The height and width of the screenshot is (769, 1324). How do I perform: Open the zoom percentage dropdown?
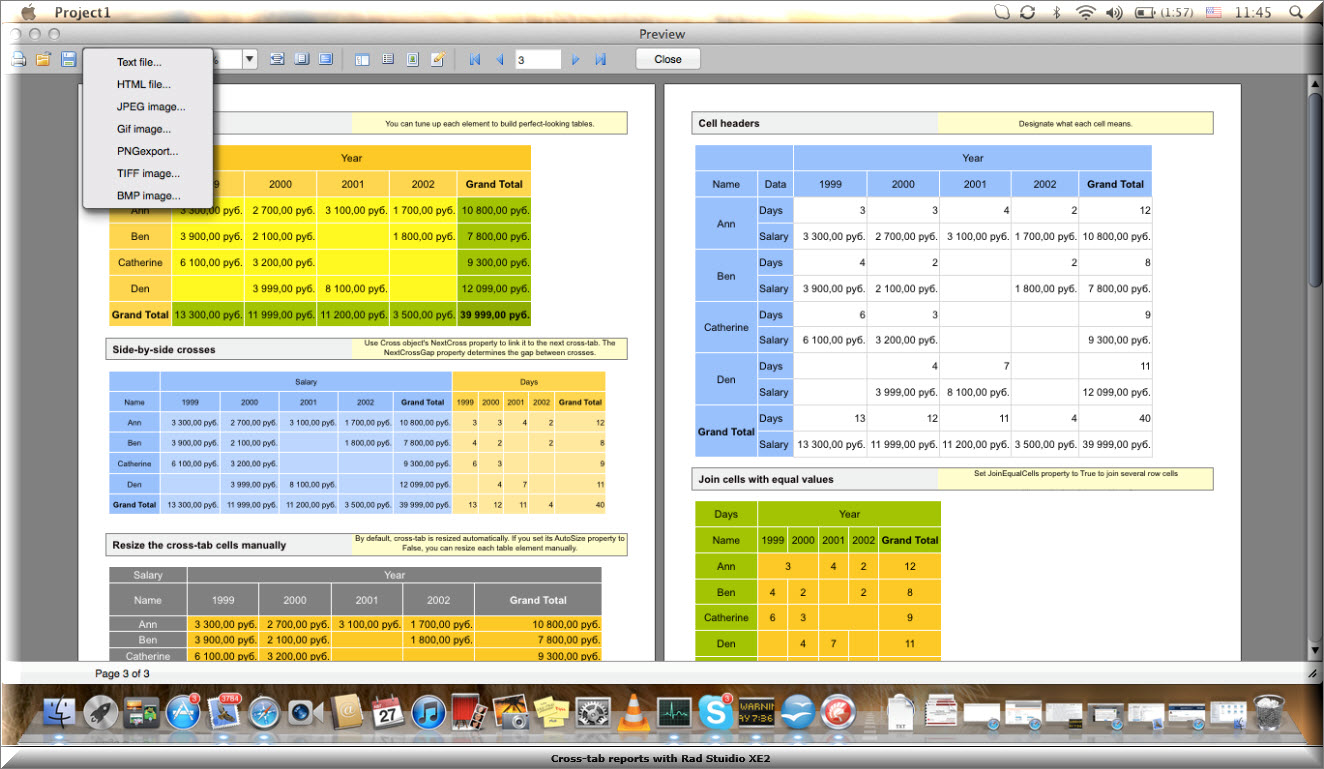[x=249, y=58]
